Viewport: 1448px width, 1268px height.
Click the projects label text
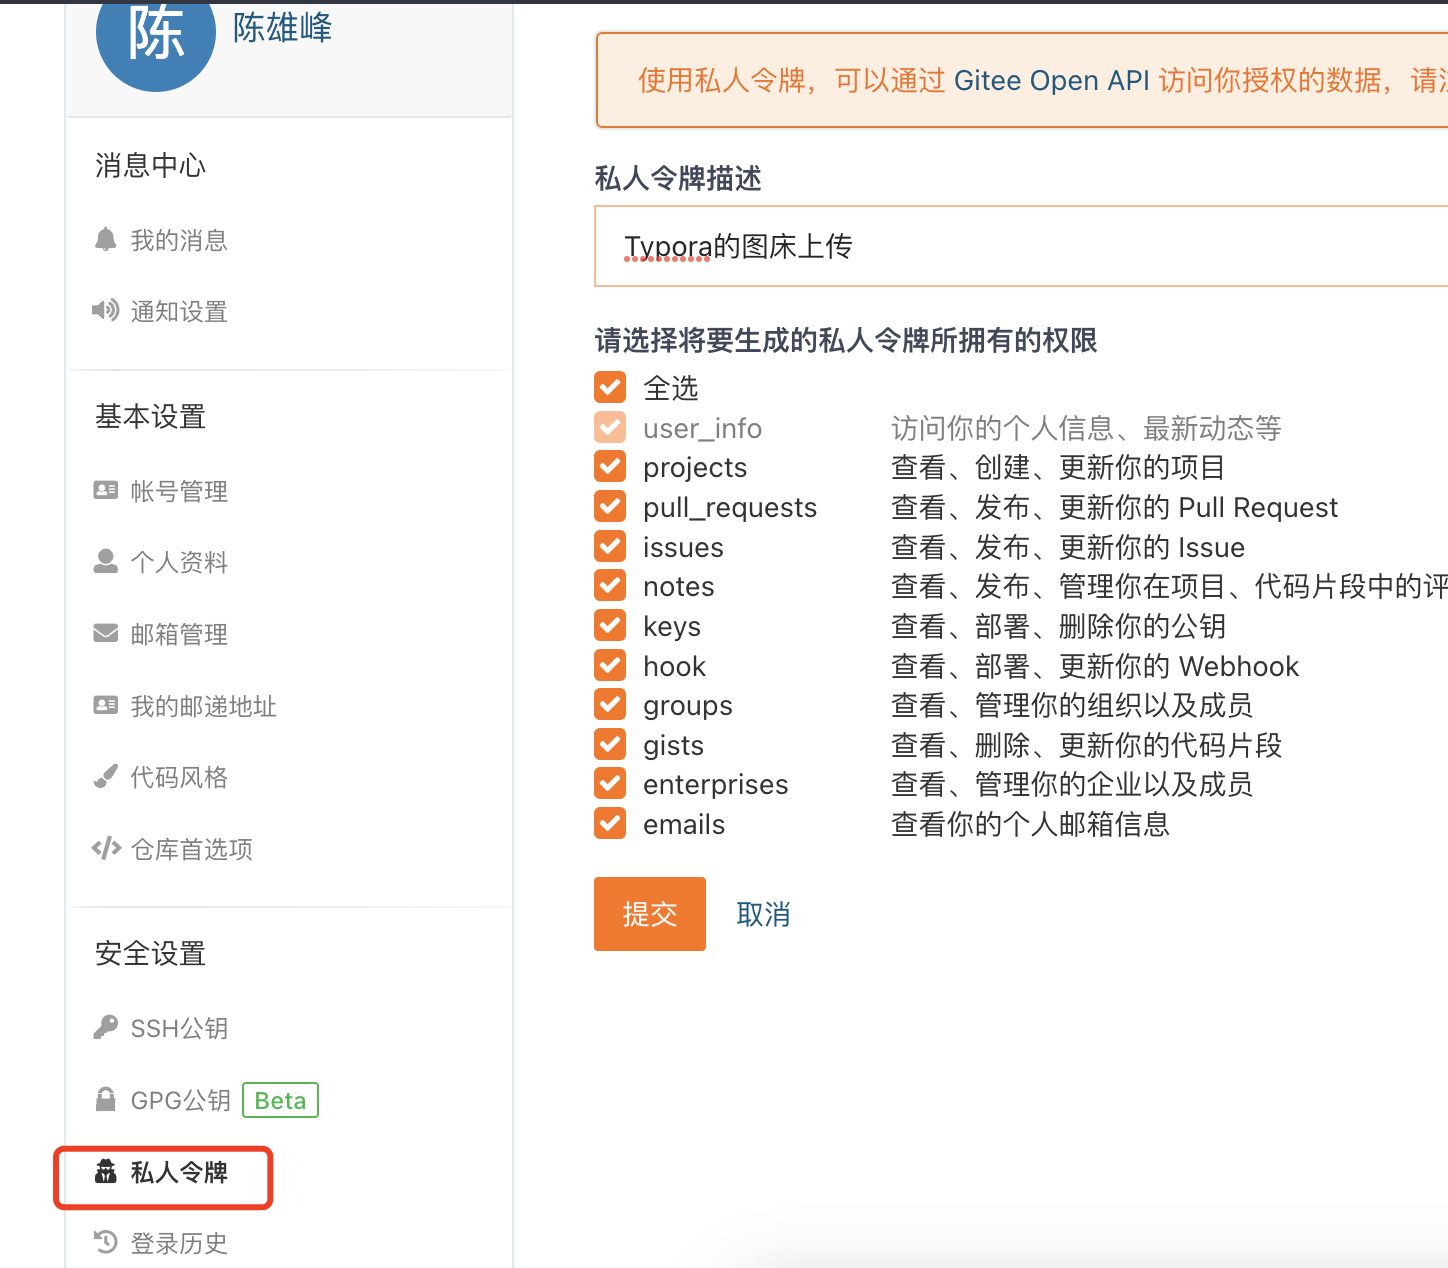click(695, 468)
